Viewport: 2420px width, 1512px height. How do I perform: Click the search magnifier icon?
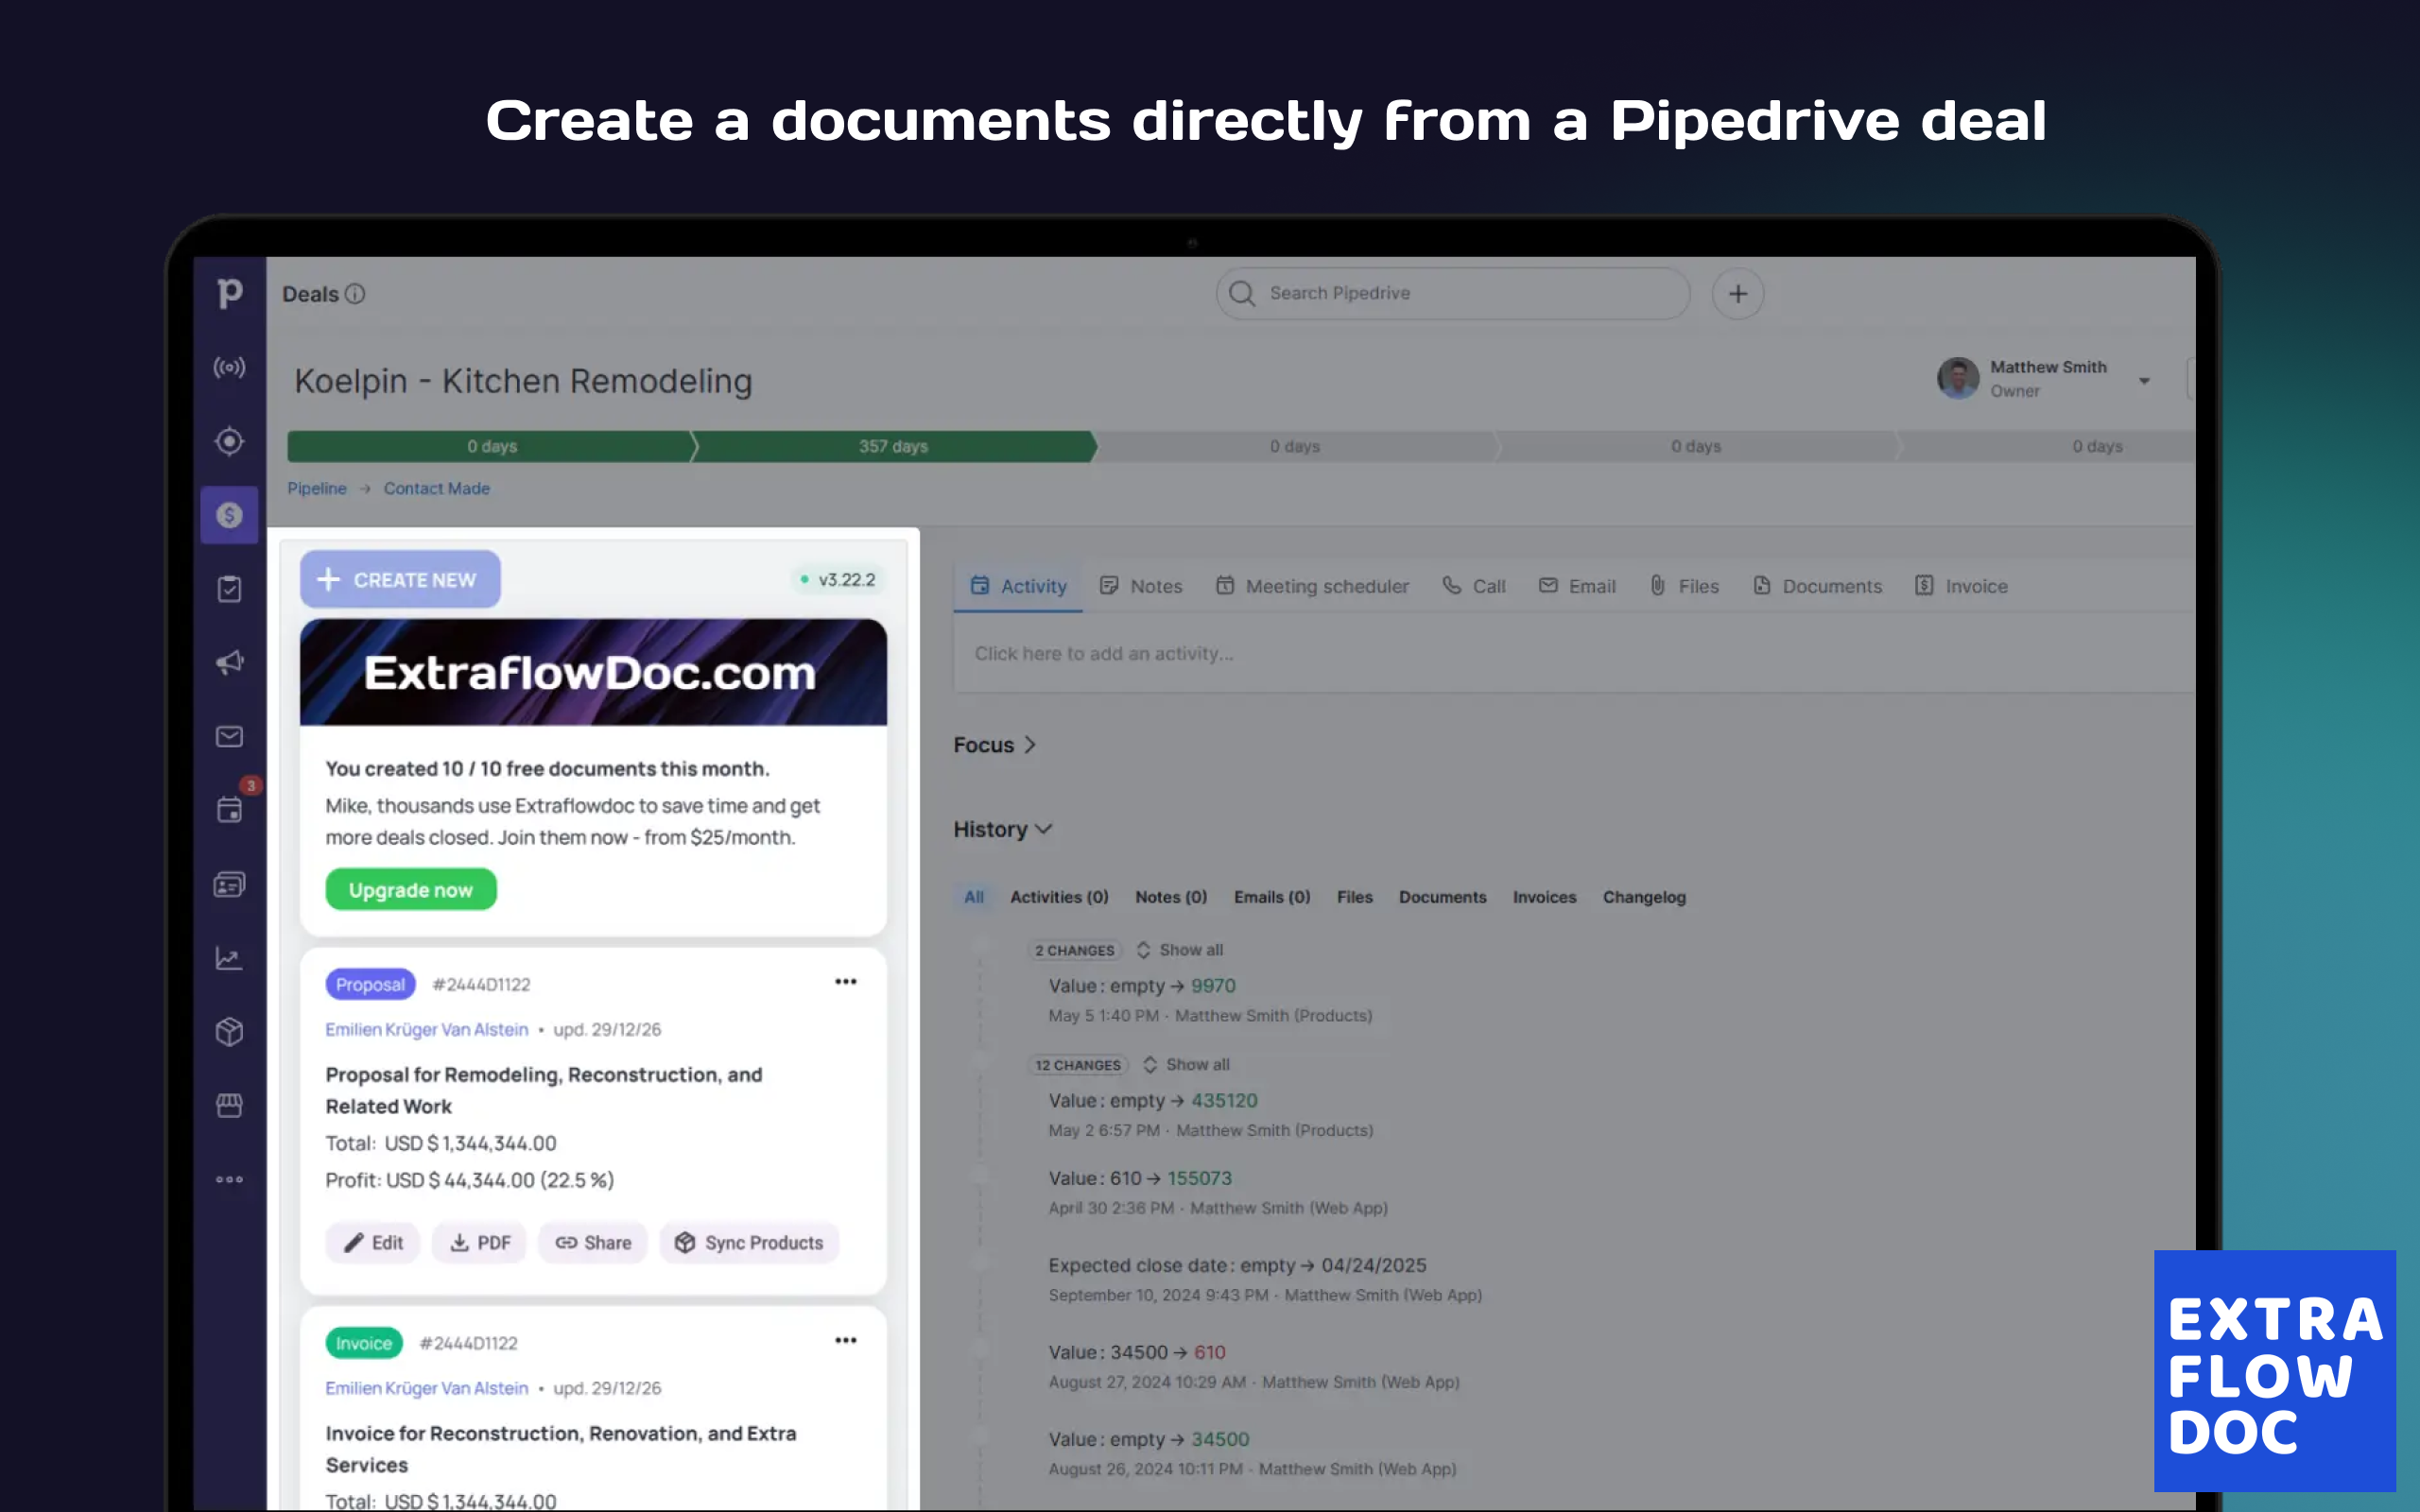(x=1242, y=293)
